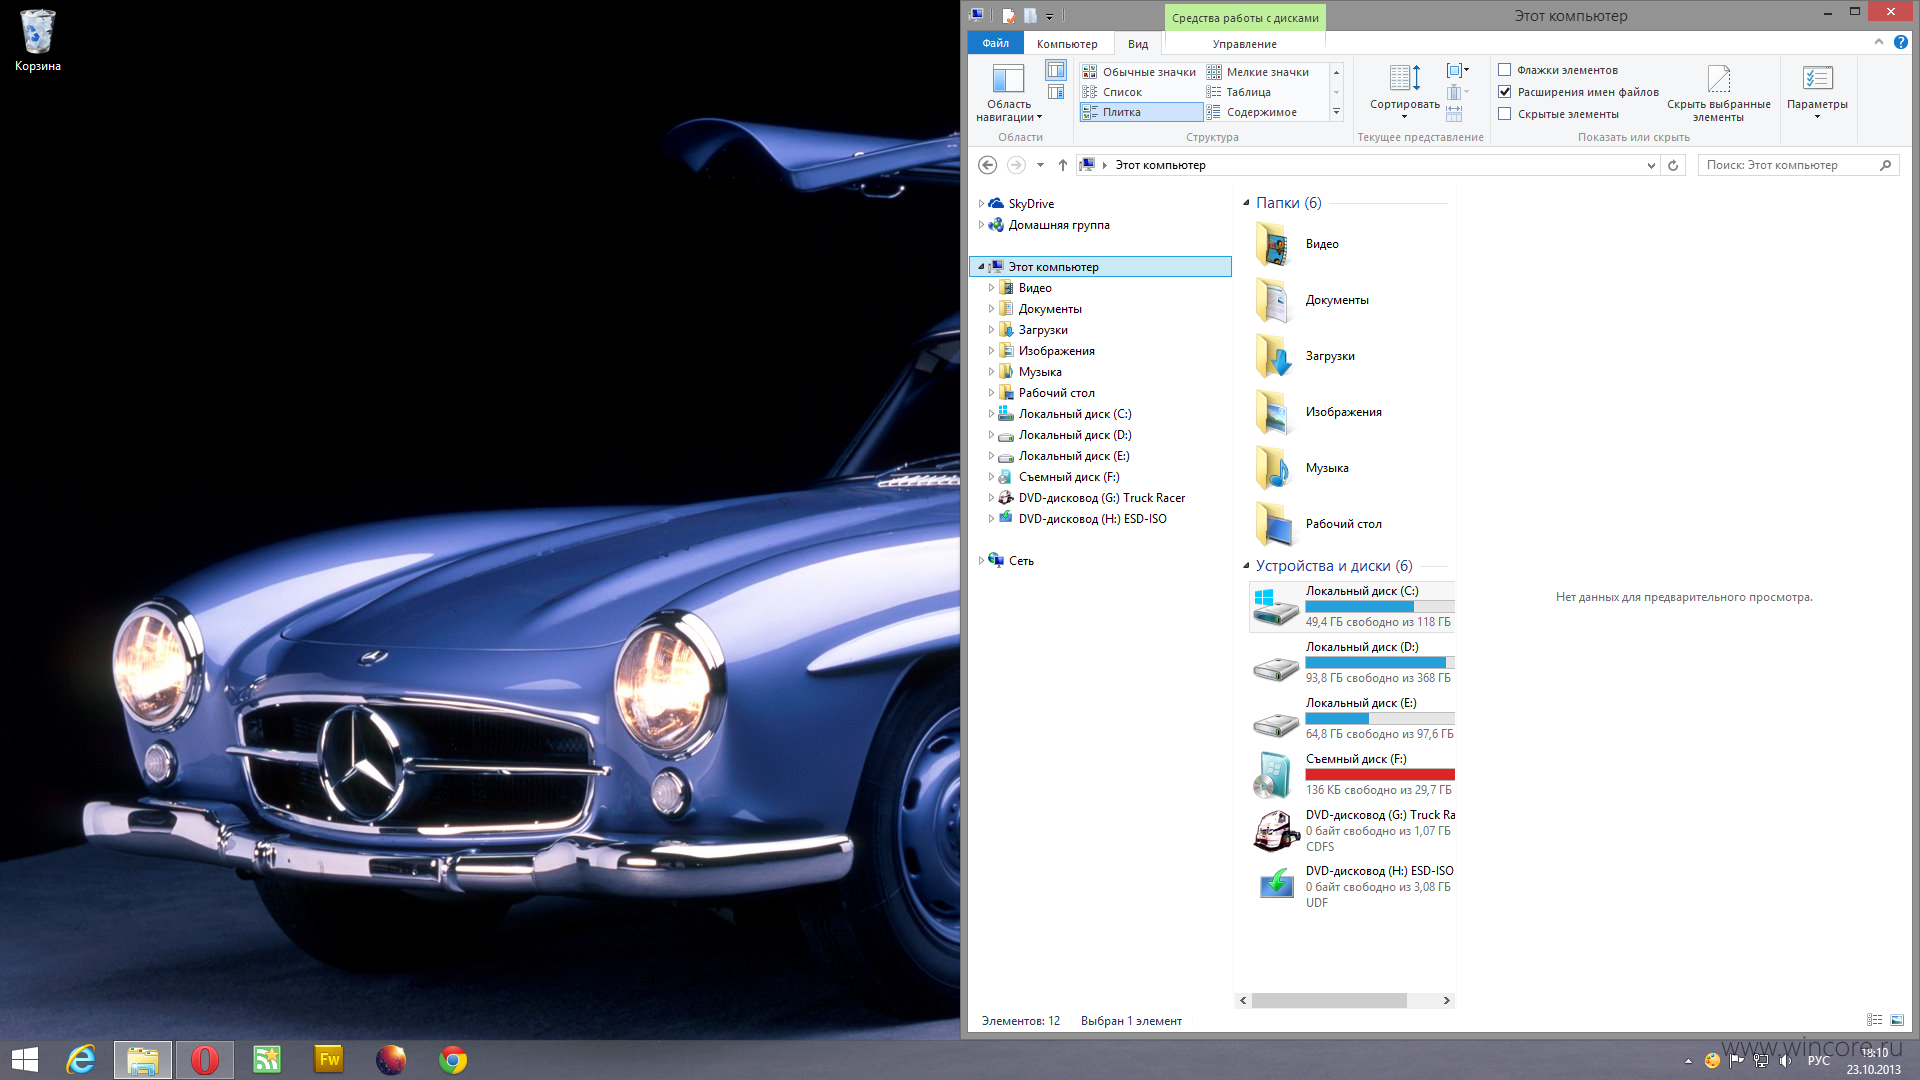
Task: Open the Sort by button
Action: 1404,90
